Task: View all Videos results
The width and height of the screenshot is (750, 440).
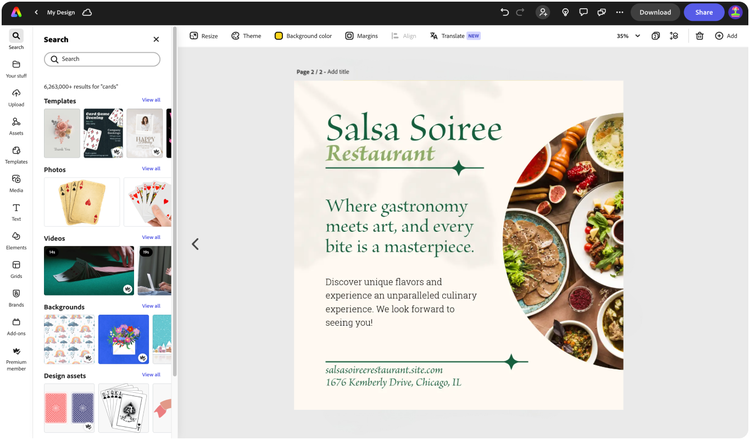Action: 151,237
